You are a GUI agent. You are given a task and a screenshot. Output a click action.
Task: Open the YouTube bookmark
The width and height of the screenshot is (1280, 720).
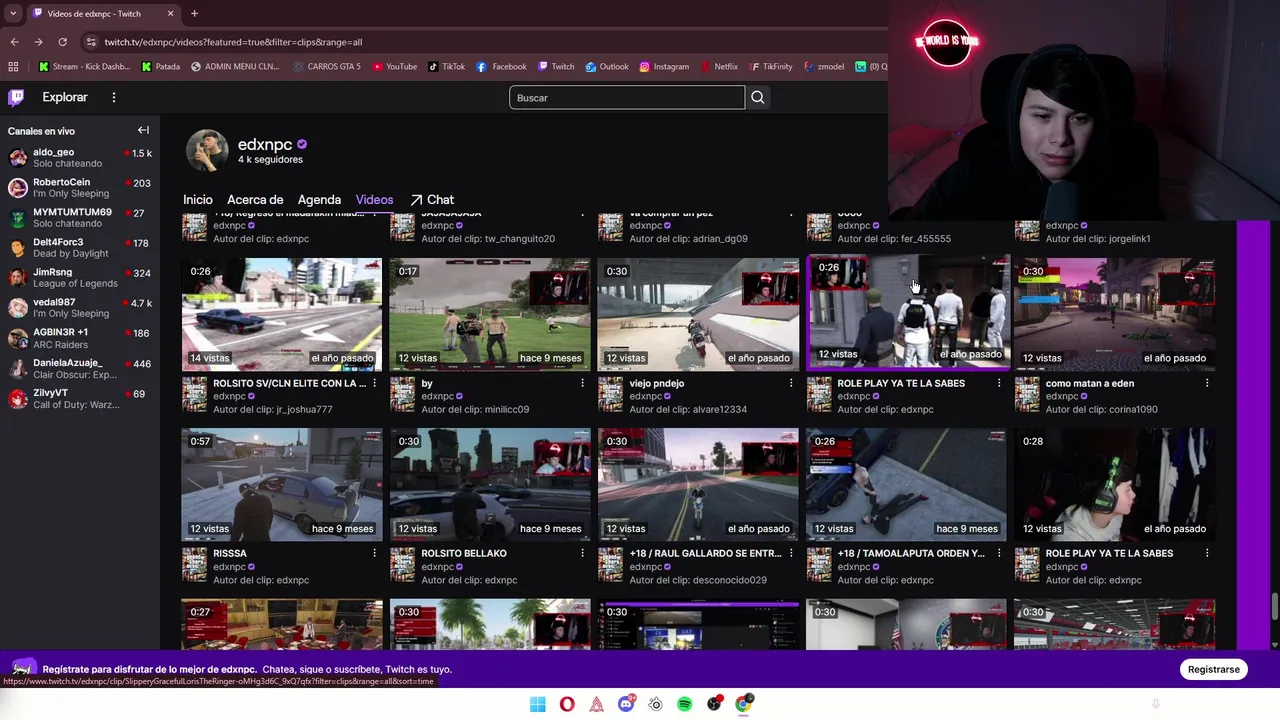tap(394, 67)
